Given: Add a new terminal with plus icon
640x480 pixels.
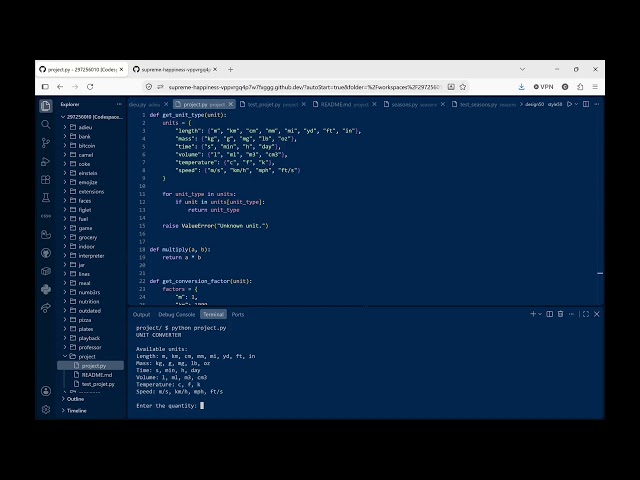Looking at the screenshot, I should click(x=533, y=314).
